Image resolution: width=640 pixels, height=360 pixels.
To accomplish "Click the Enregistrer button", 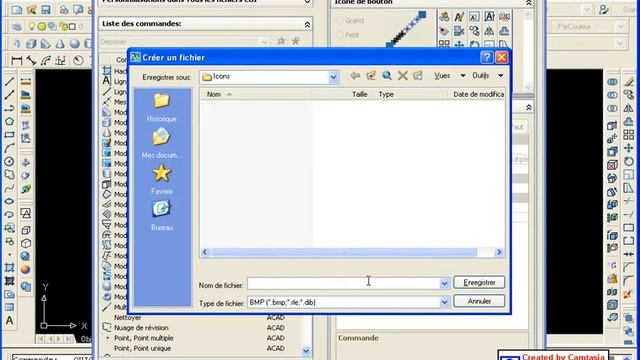I will 479,282.
